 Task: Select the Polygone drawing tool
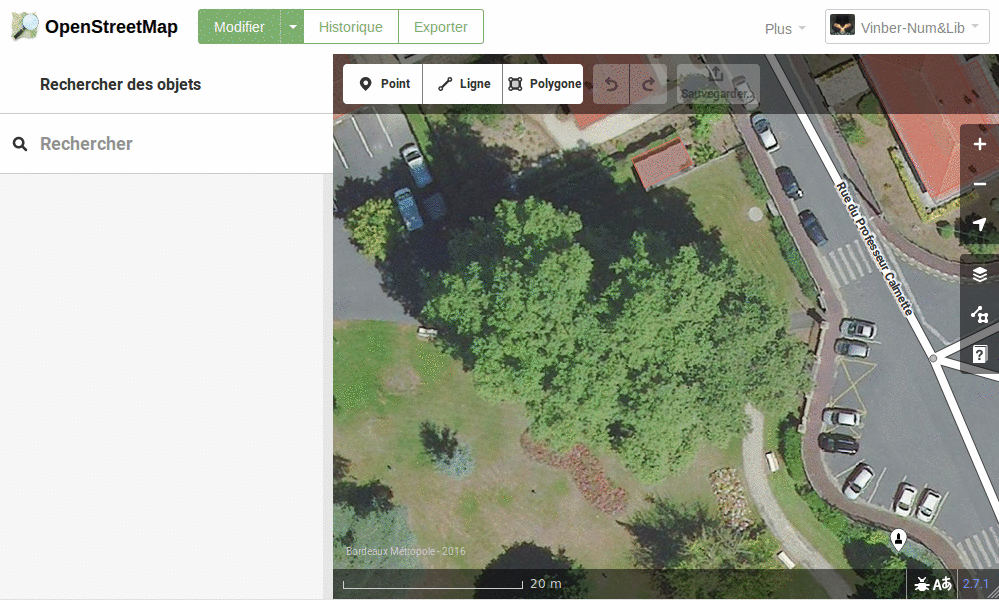click(543, 84)
